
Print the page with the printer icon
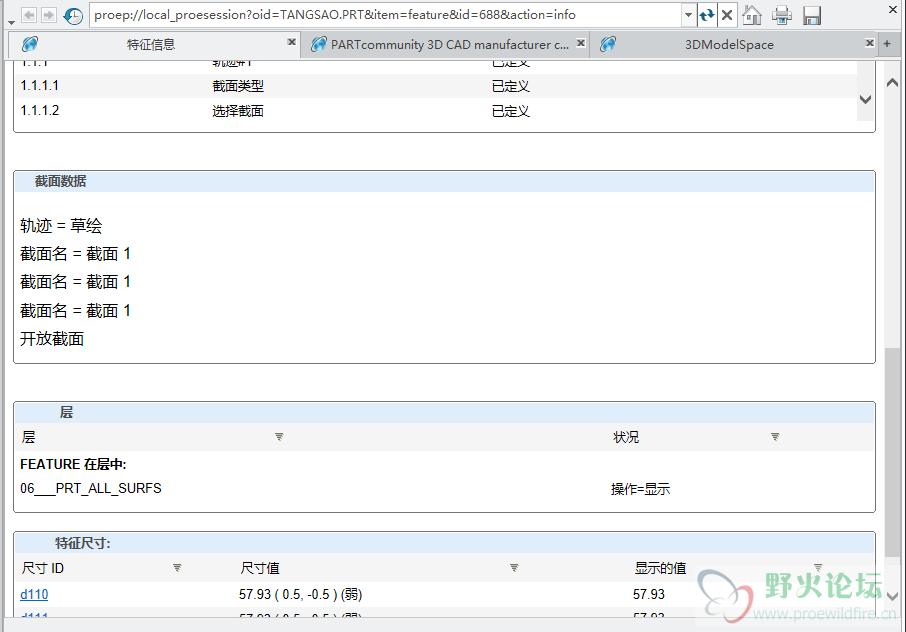[782, 15]
